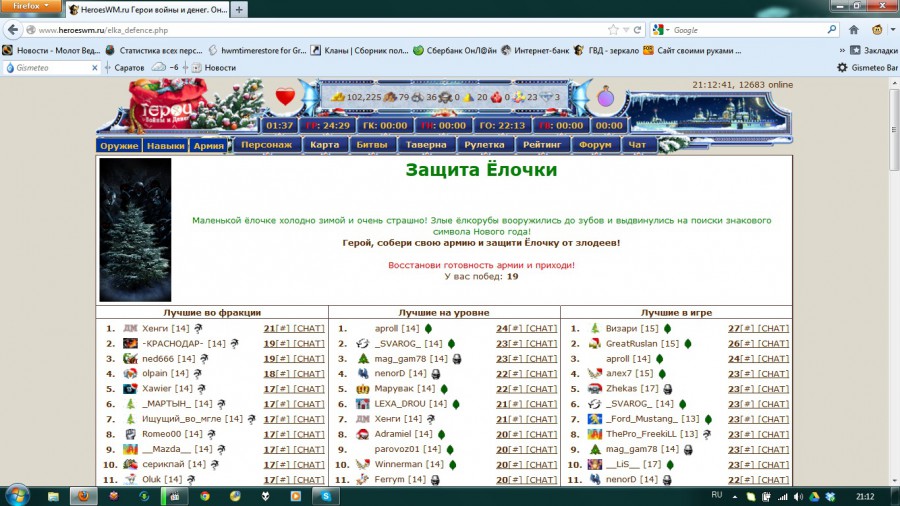Viewport: 900px width, 506px height.
Task: Open the Форум menu
Action: tap(595, 145)
